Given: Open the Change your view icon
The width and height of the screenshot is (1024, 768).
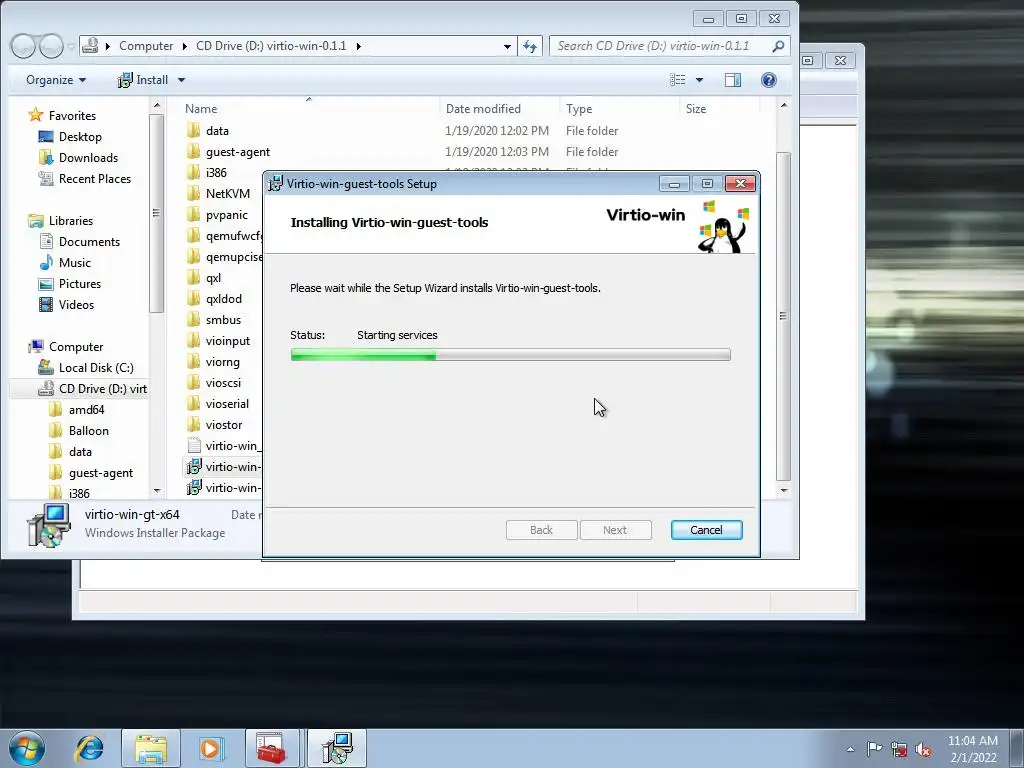Looking at the screenshot, I should pyautogui.click(x=678, y=80).
